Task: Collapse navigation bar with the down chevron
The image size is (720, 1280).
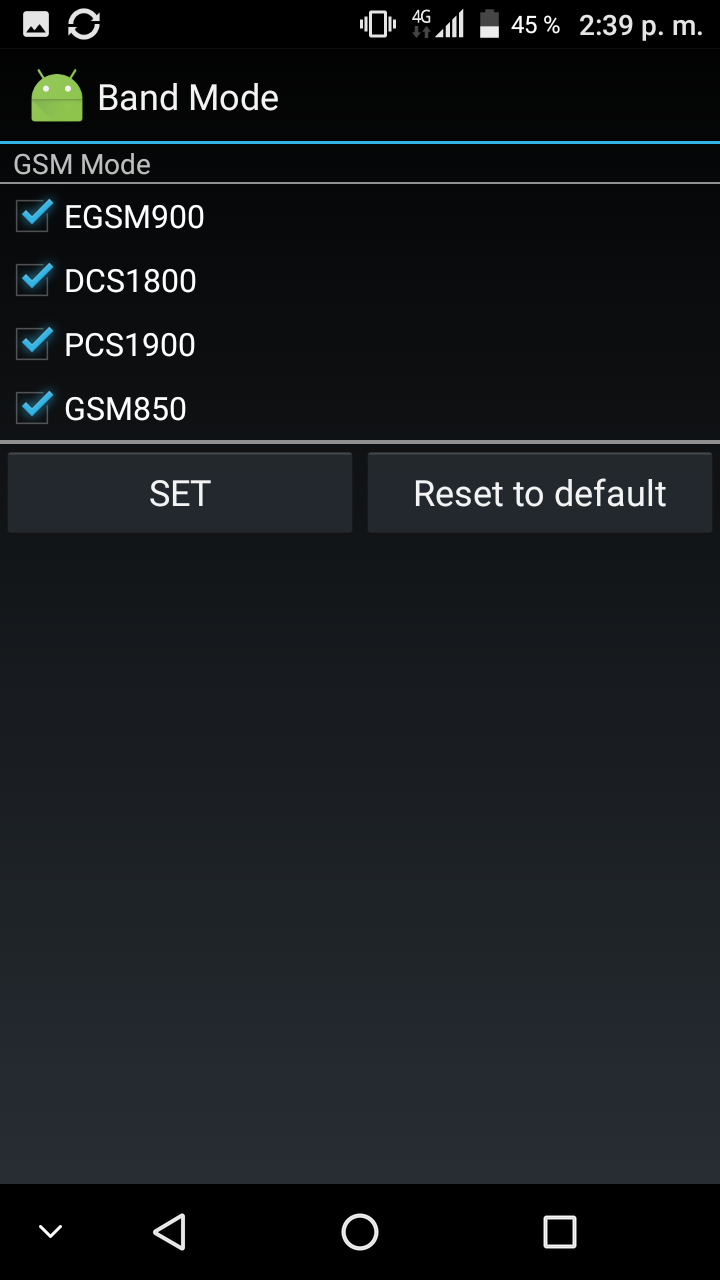Action: point(50,1232)
